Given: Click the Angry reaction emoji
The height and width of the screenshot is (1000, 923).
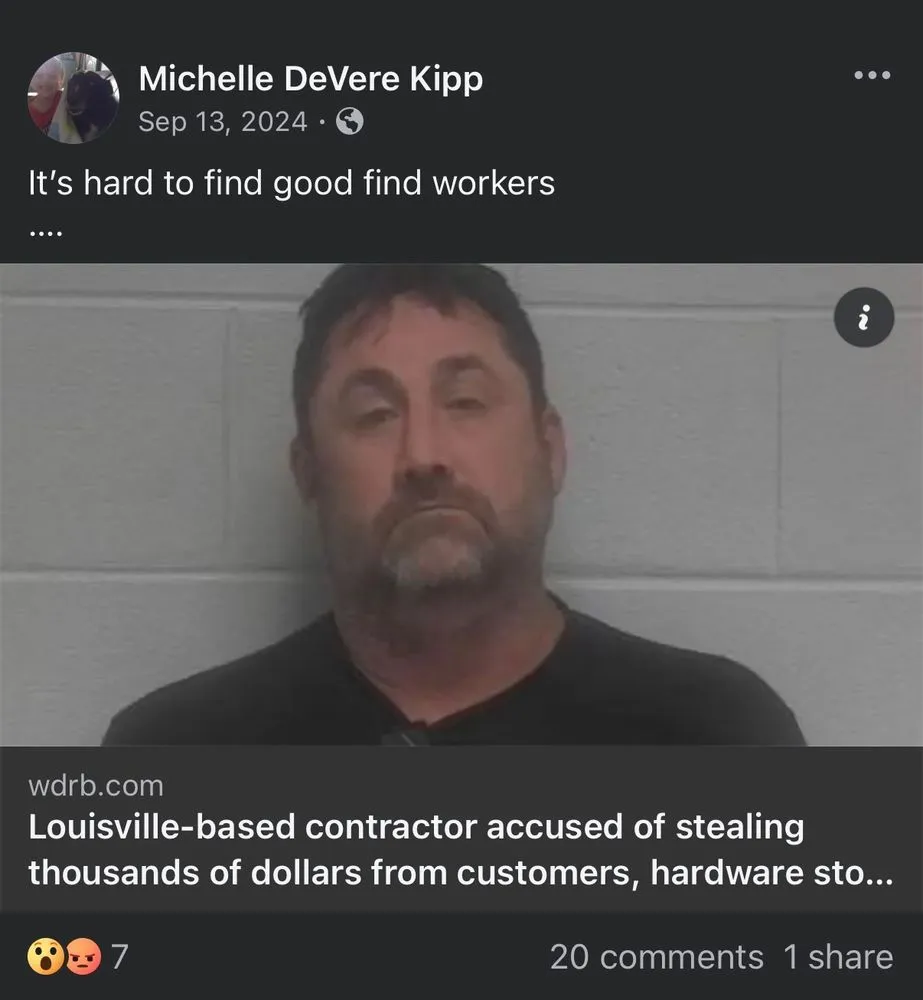Looking at the screenshot, I should pyautogui.click(x=84, y=956).
